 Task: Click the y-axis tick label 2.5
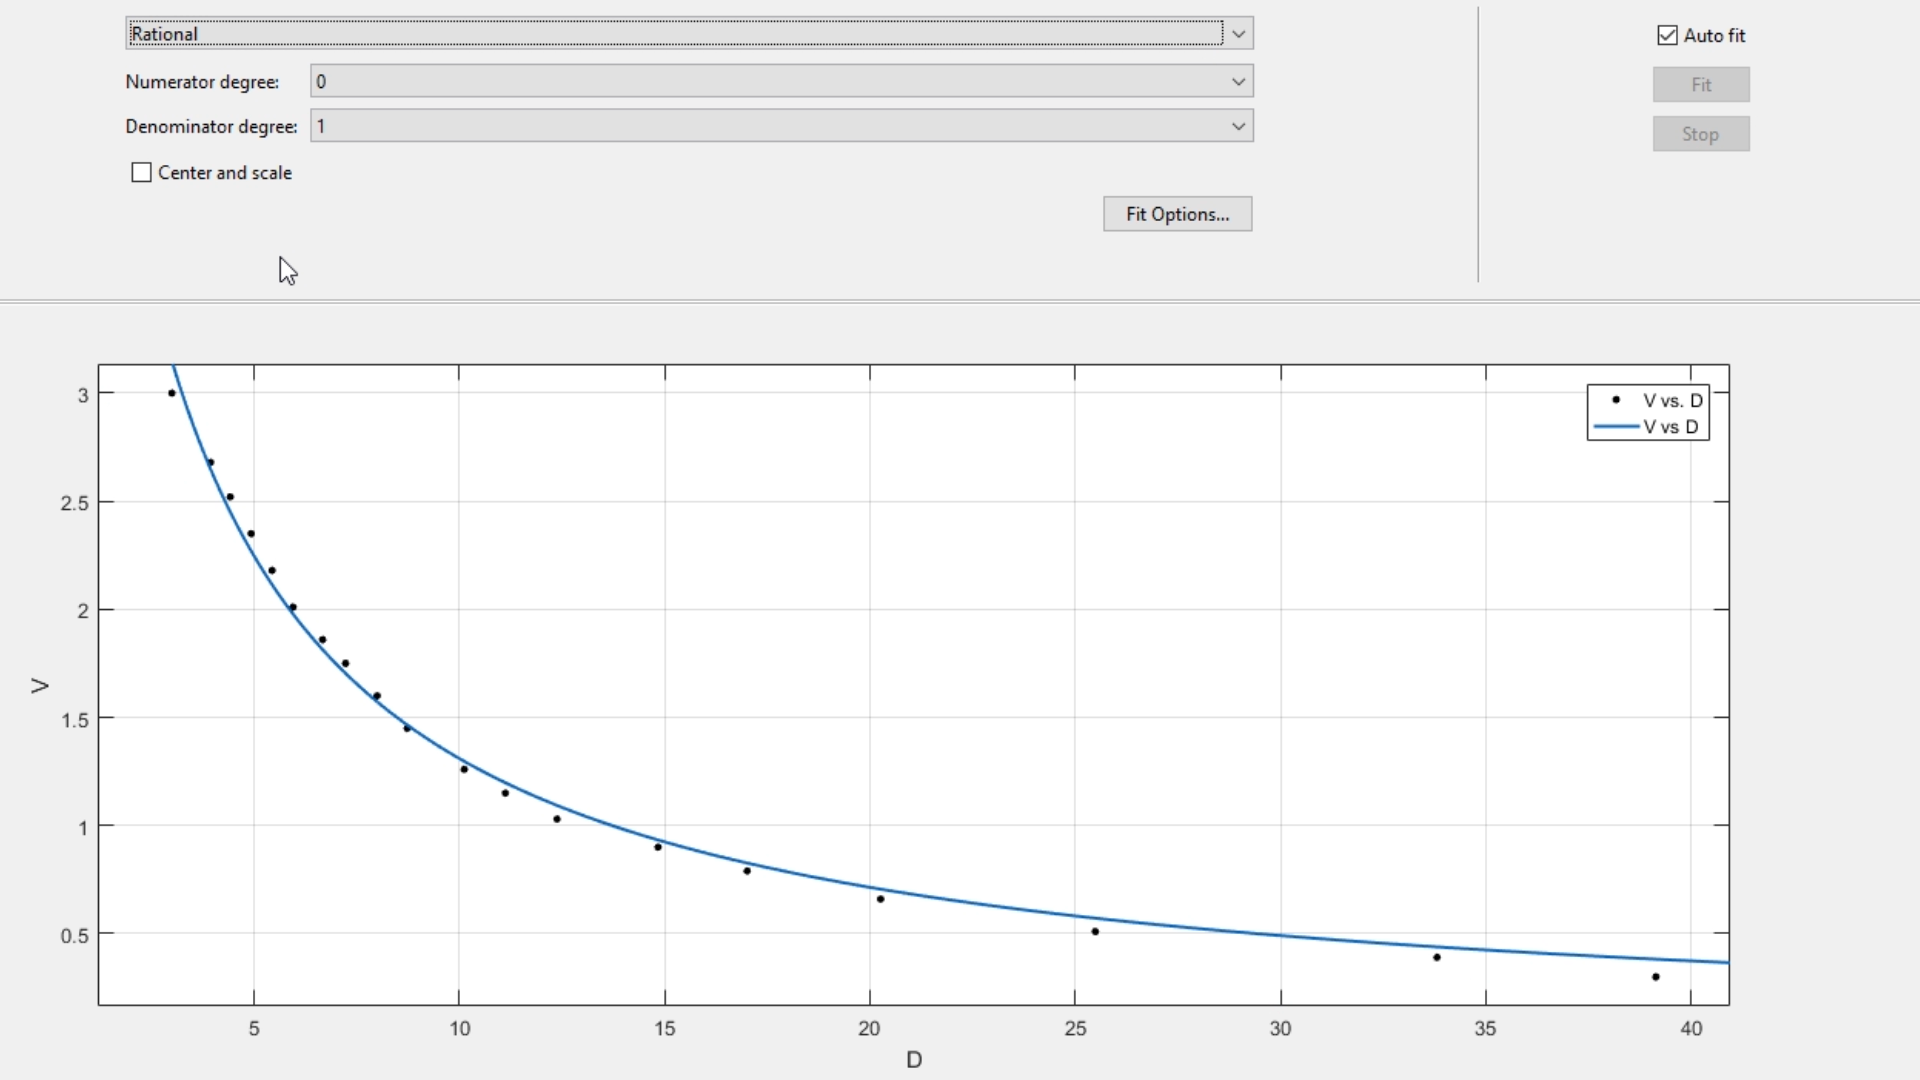(x=75, y=503)
